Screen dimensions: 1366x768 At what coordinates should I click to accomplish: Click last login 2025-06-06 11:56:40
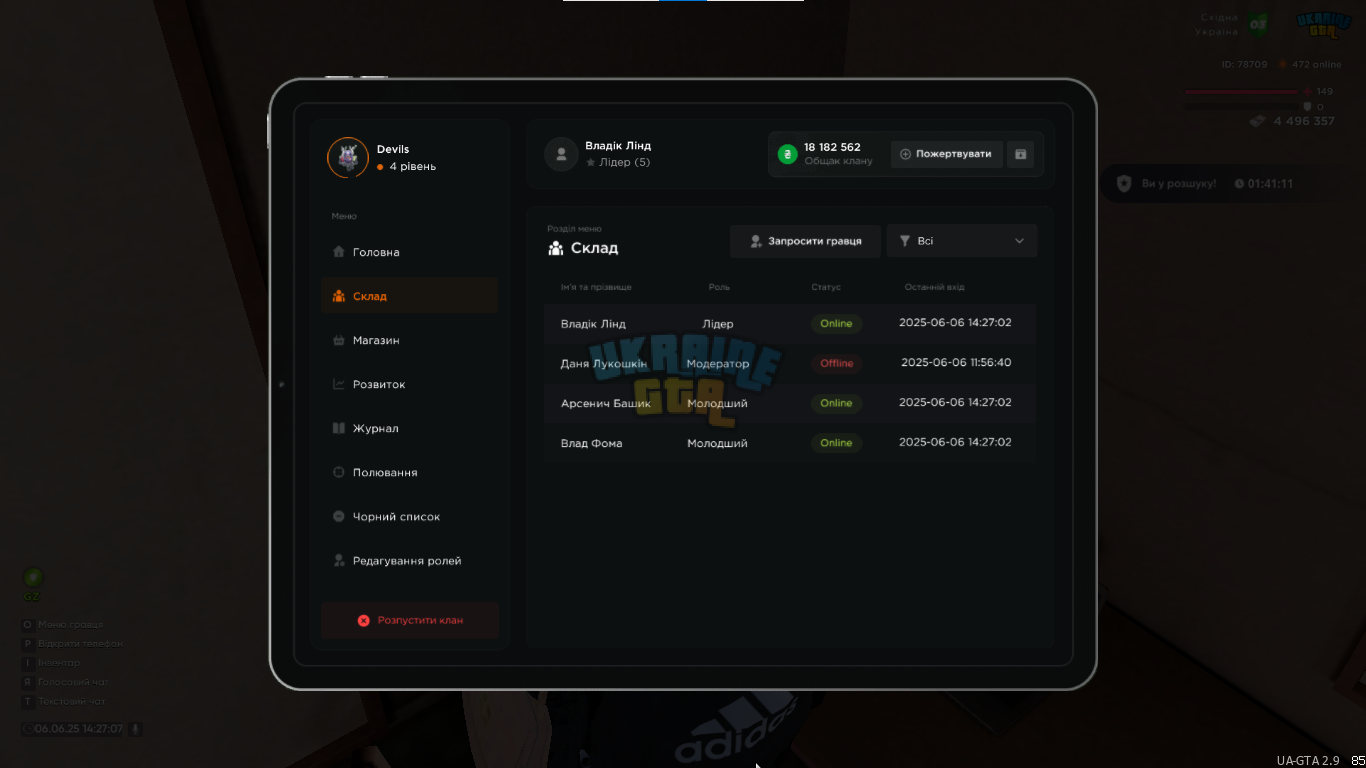pos(956,363)
